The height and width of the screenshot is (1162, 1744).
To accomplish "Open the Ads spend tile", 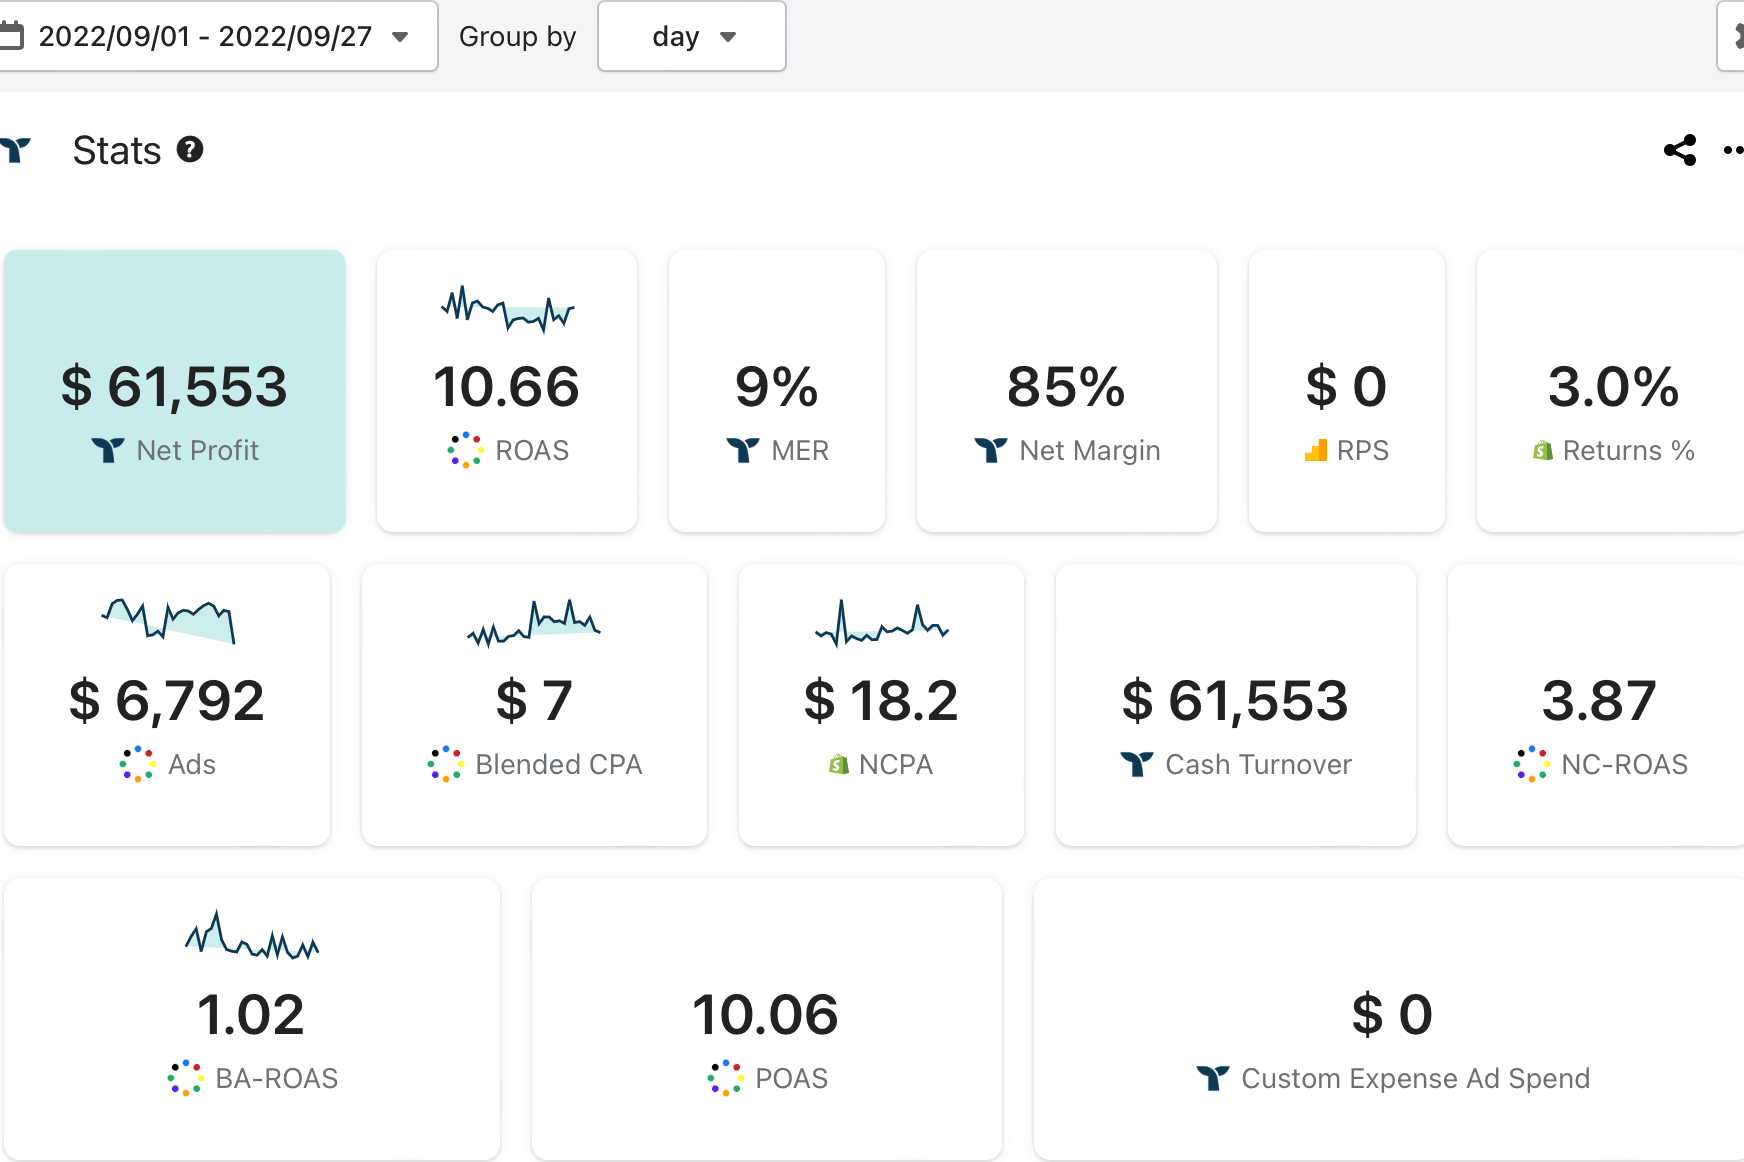I will click(167, 705).
